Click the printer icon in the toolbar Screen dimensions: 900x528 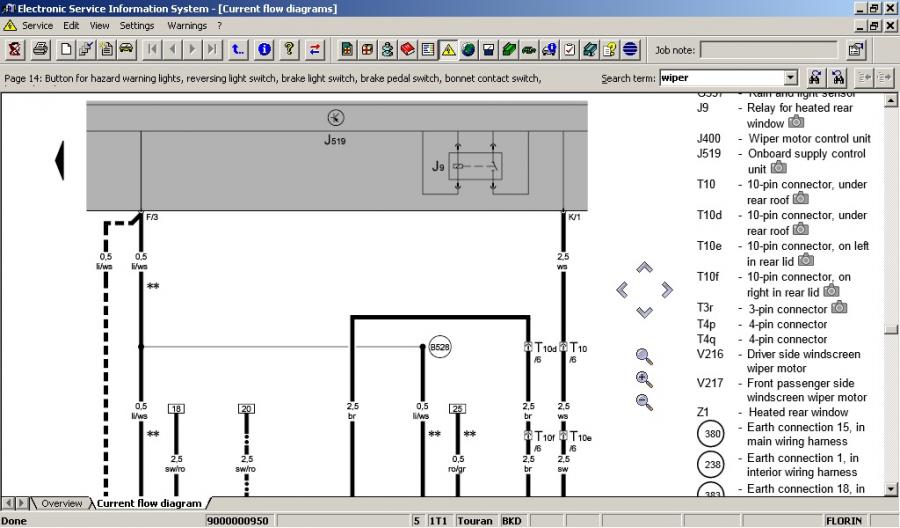coord(40,49)
